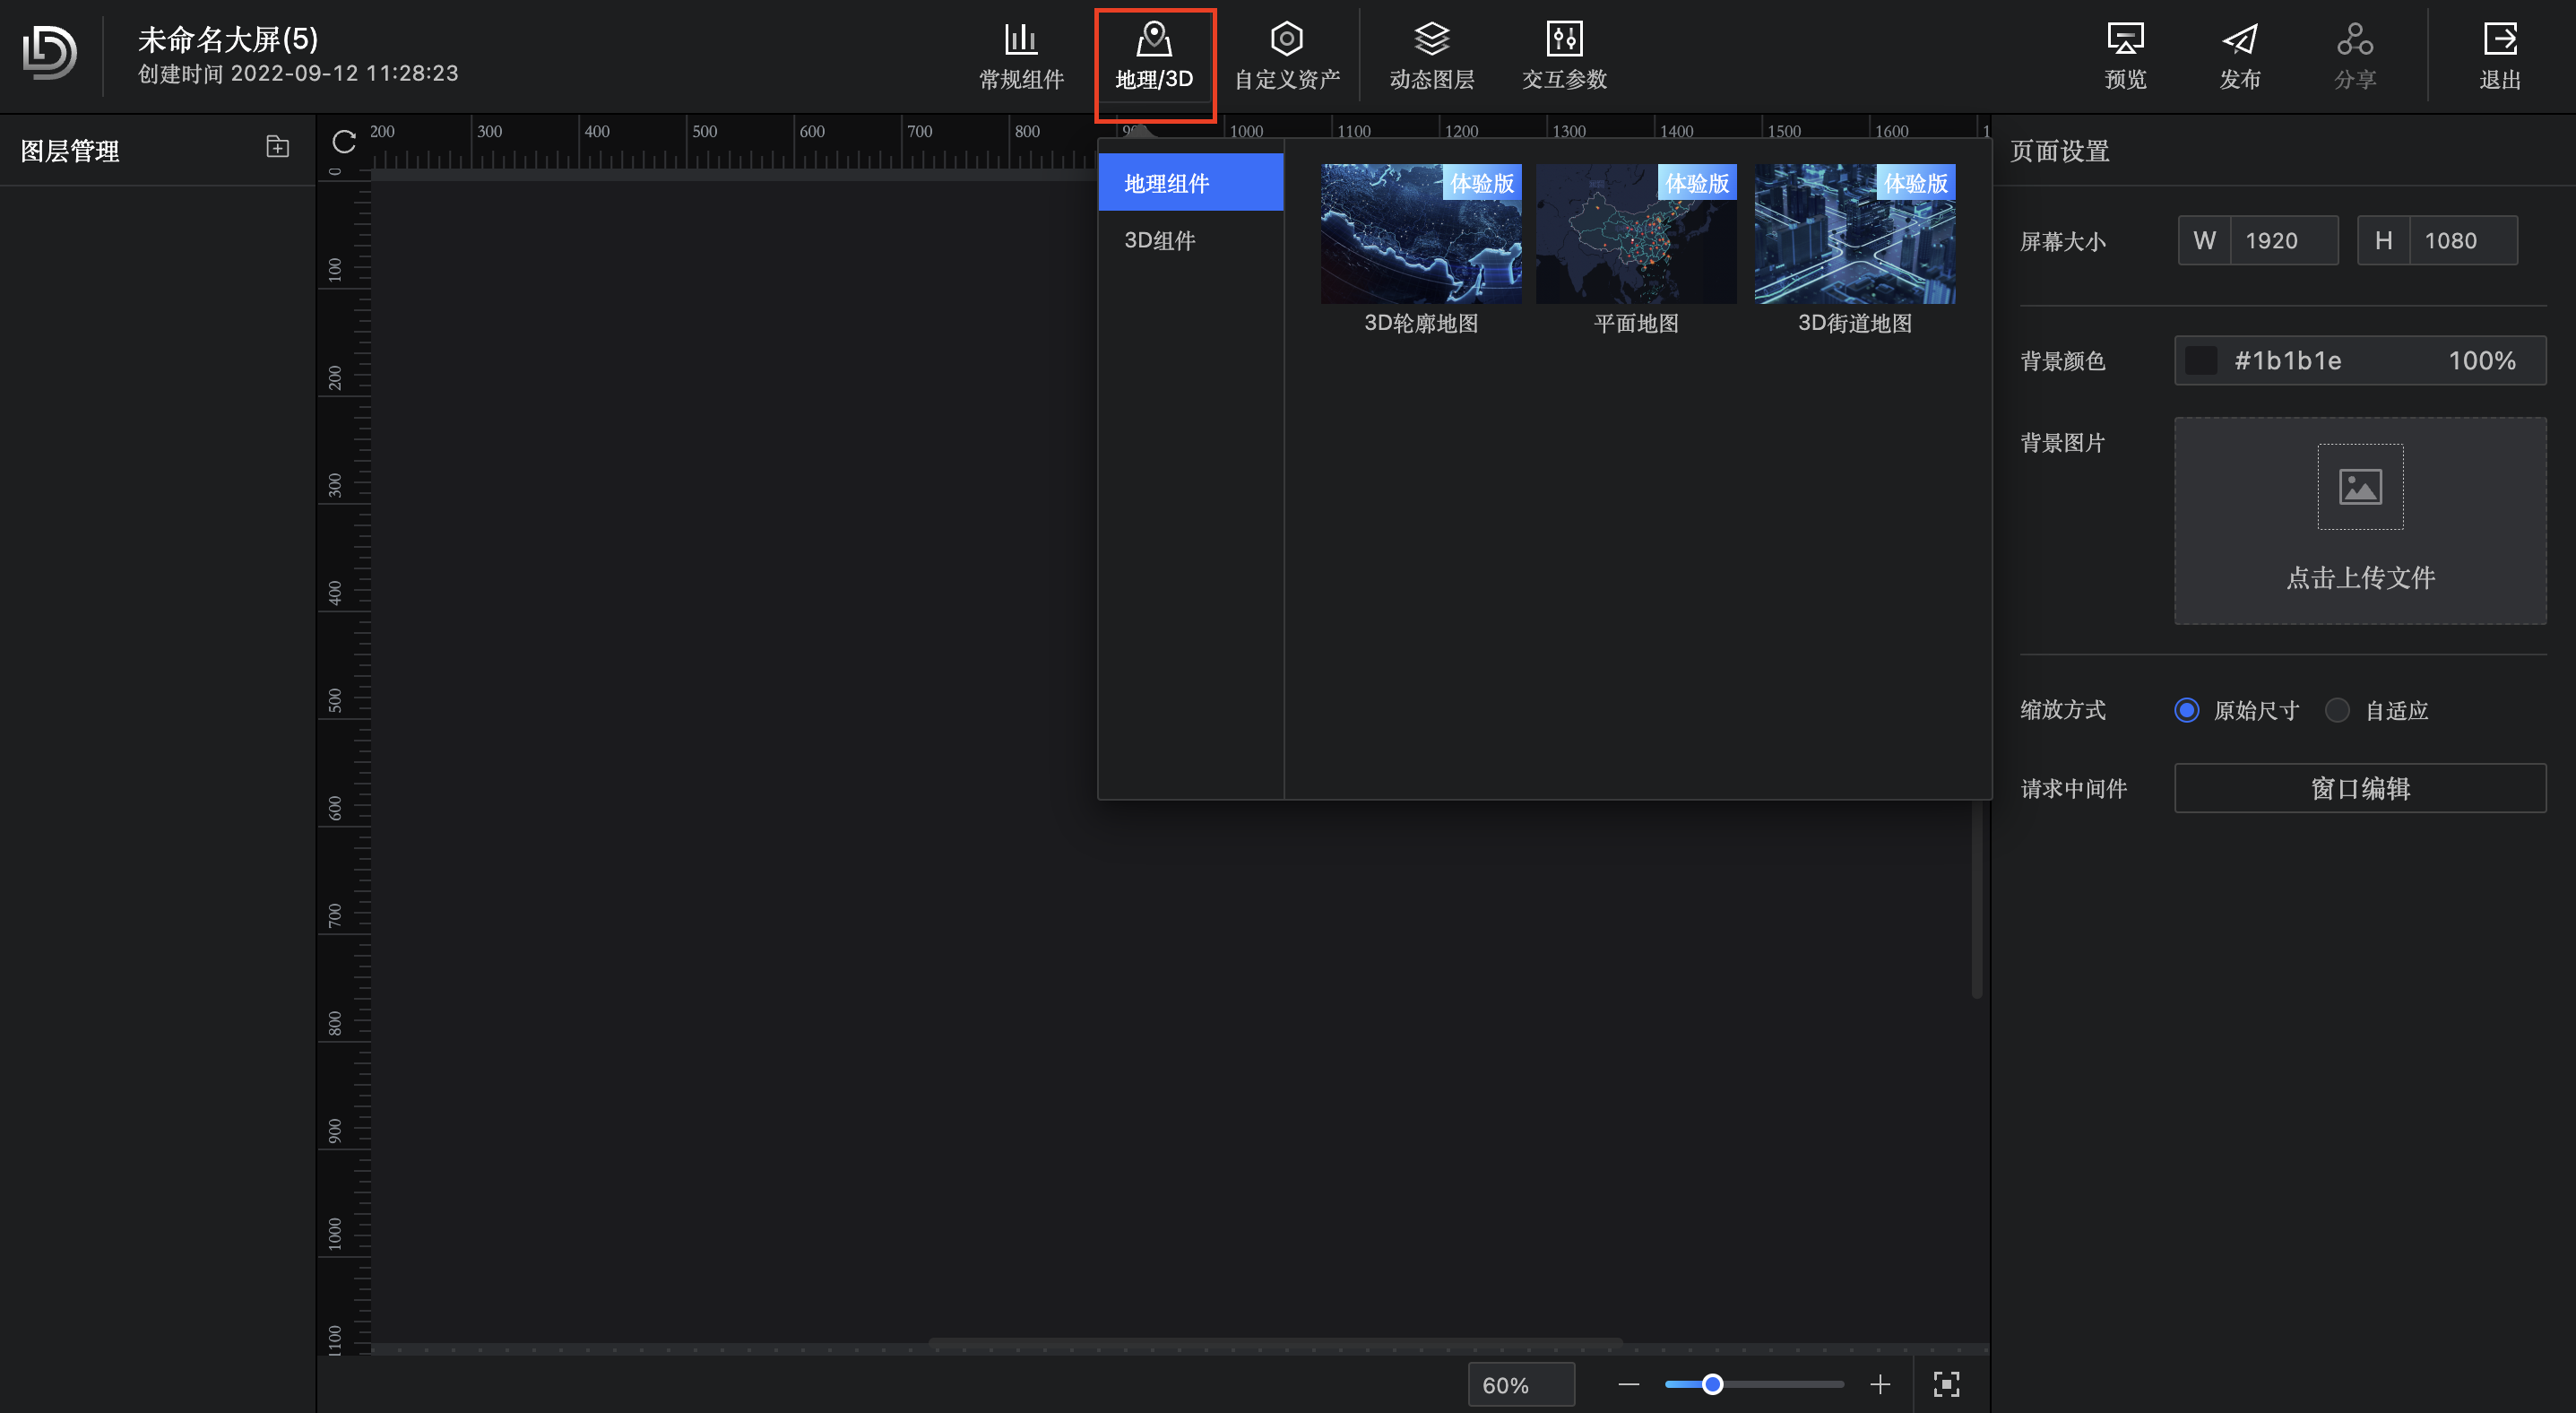Click the fit-to-screen icon at bottom
The image size is (2576, 1413).
point(1945,1384)
